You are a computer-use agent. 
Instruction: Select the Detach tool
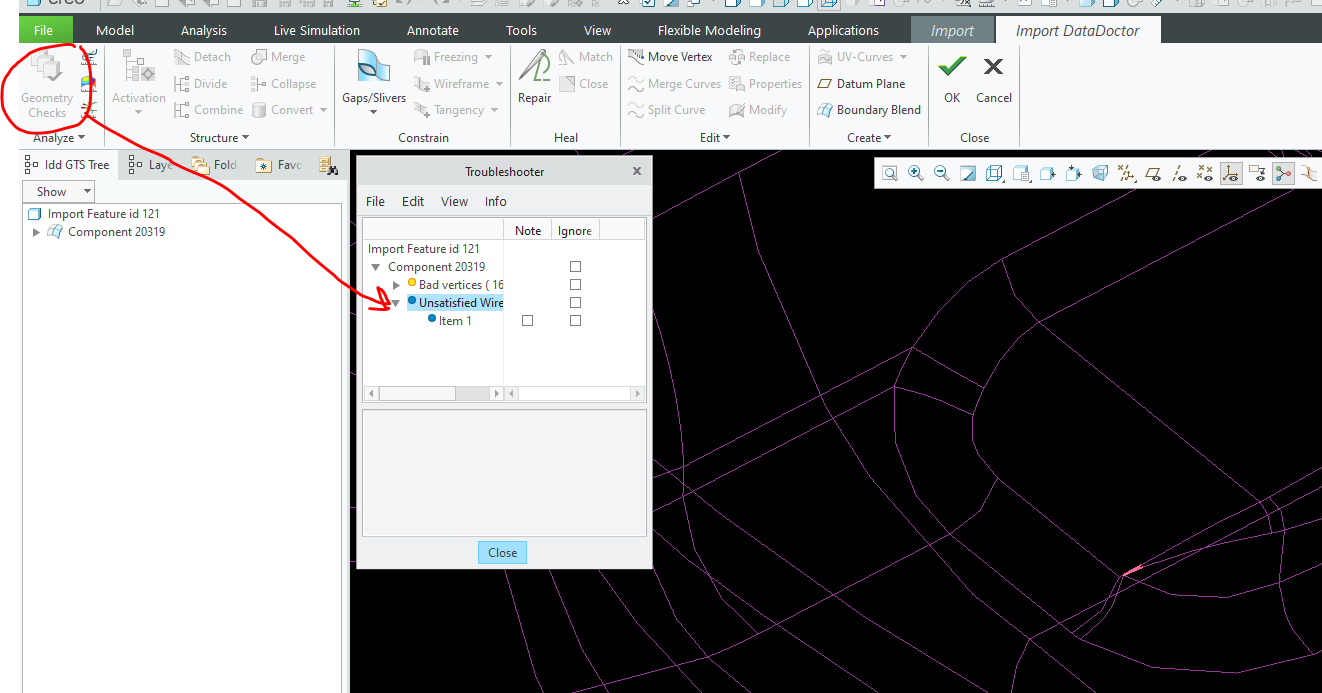click(203, 57)
